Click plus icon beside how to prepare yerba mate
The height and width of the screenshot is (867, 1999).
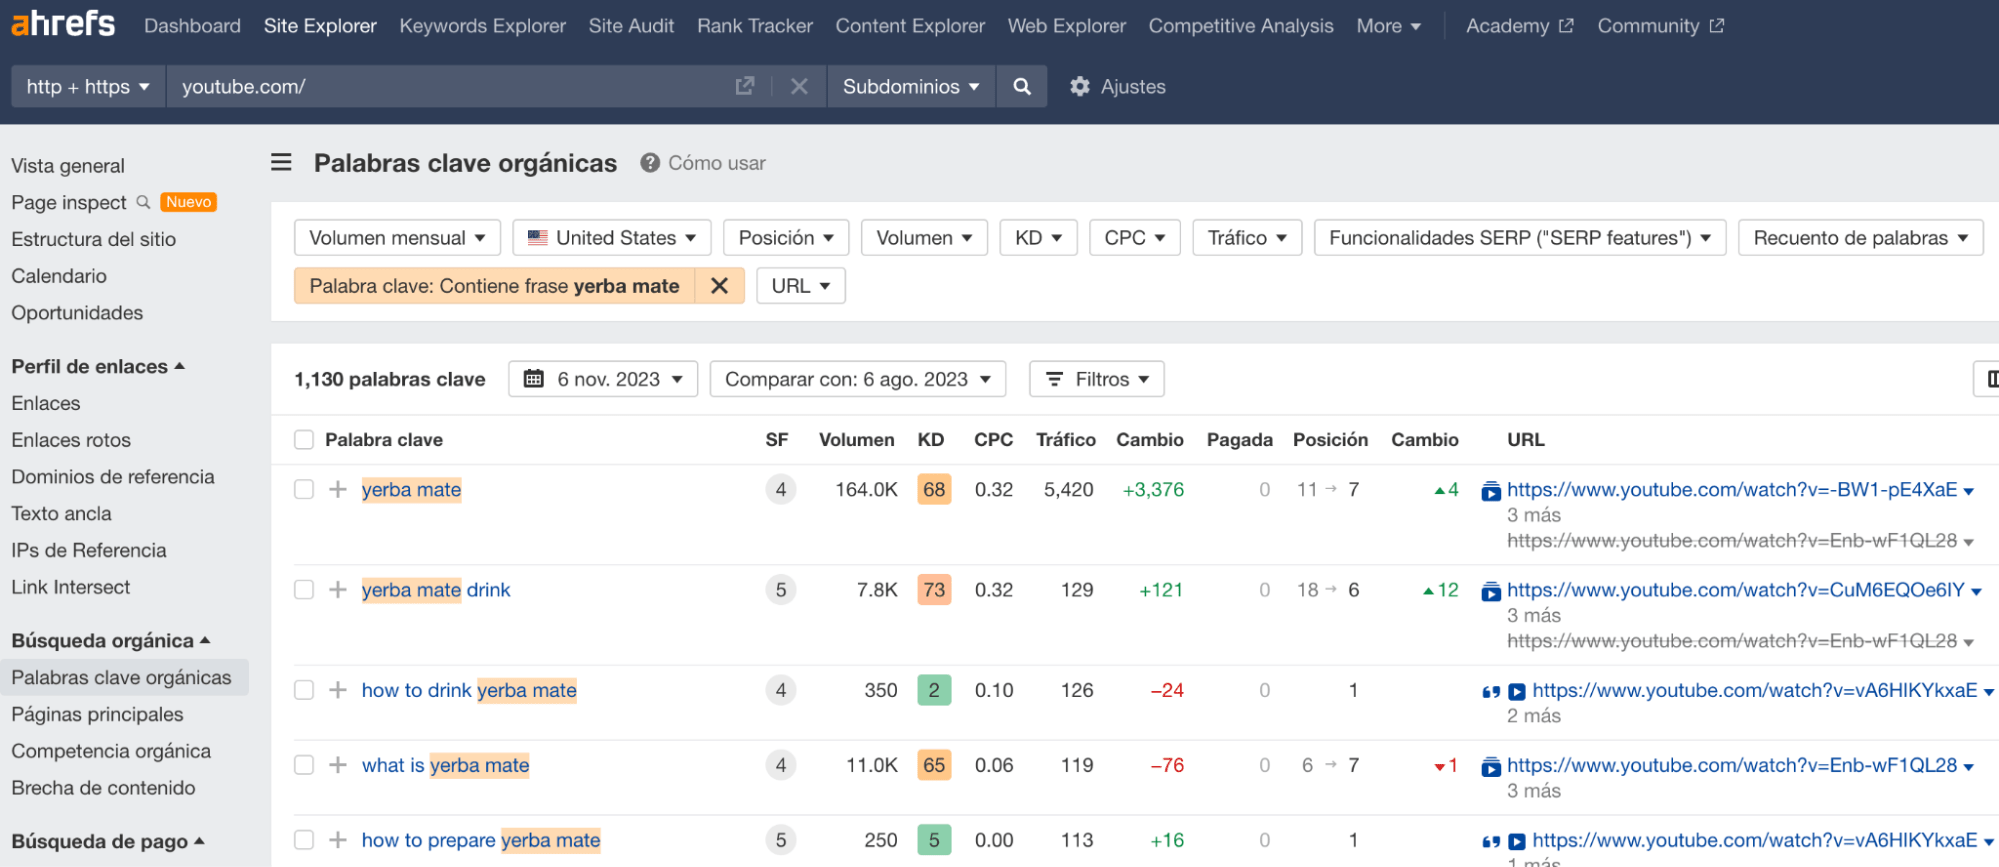click(x=338, y=840)
